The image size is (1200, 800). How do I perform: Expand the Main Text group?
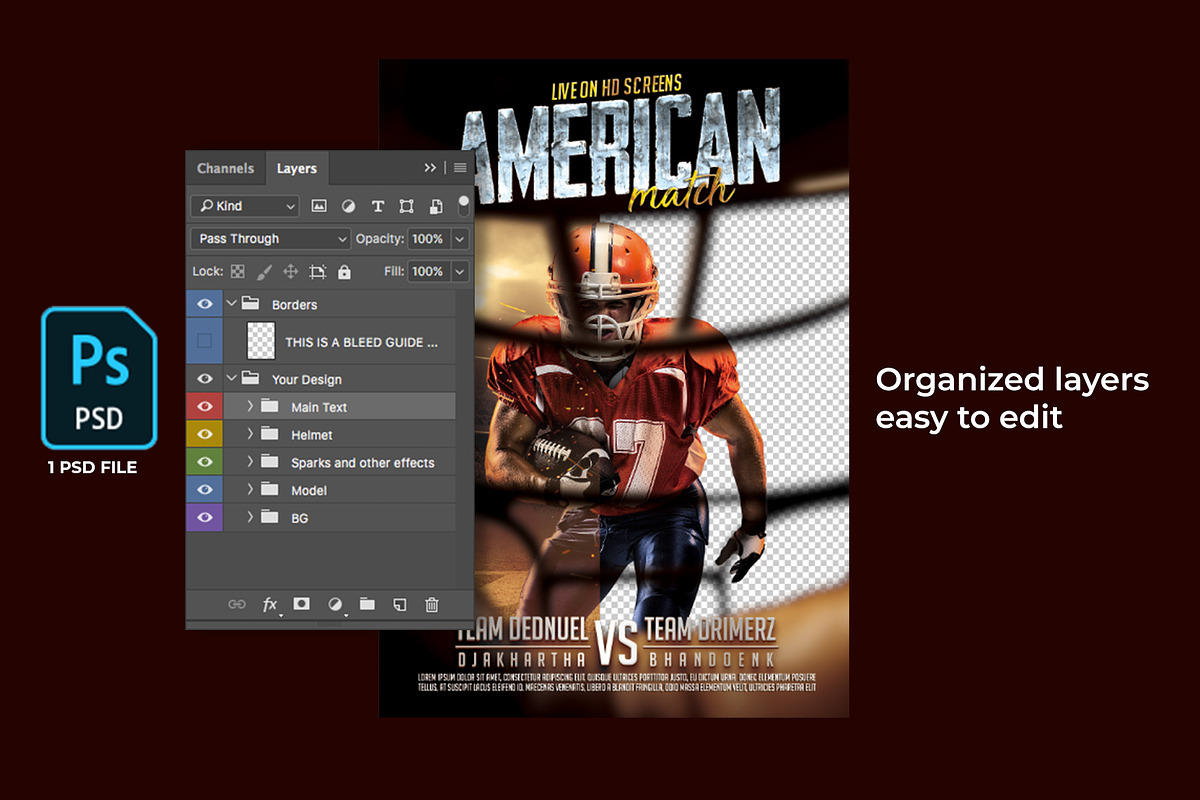click(250, 407)
